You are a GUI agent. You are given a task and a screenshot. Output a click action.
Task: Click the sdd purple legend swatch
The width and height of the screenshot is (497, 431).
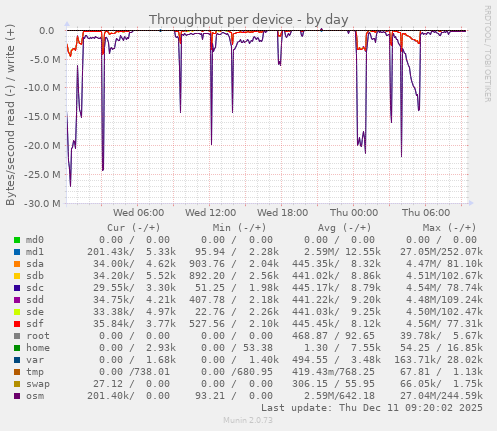click(17, 300)
